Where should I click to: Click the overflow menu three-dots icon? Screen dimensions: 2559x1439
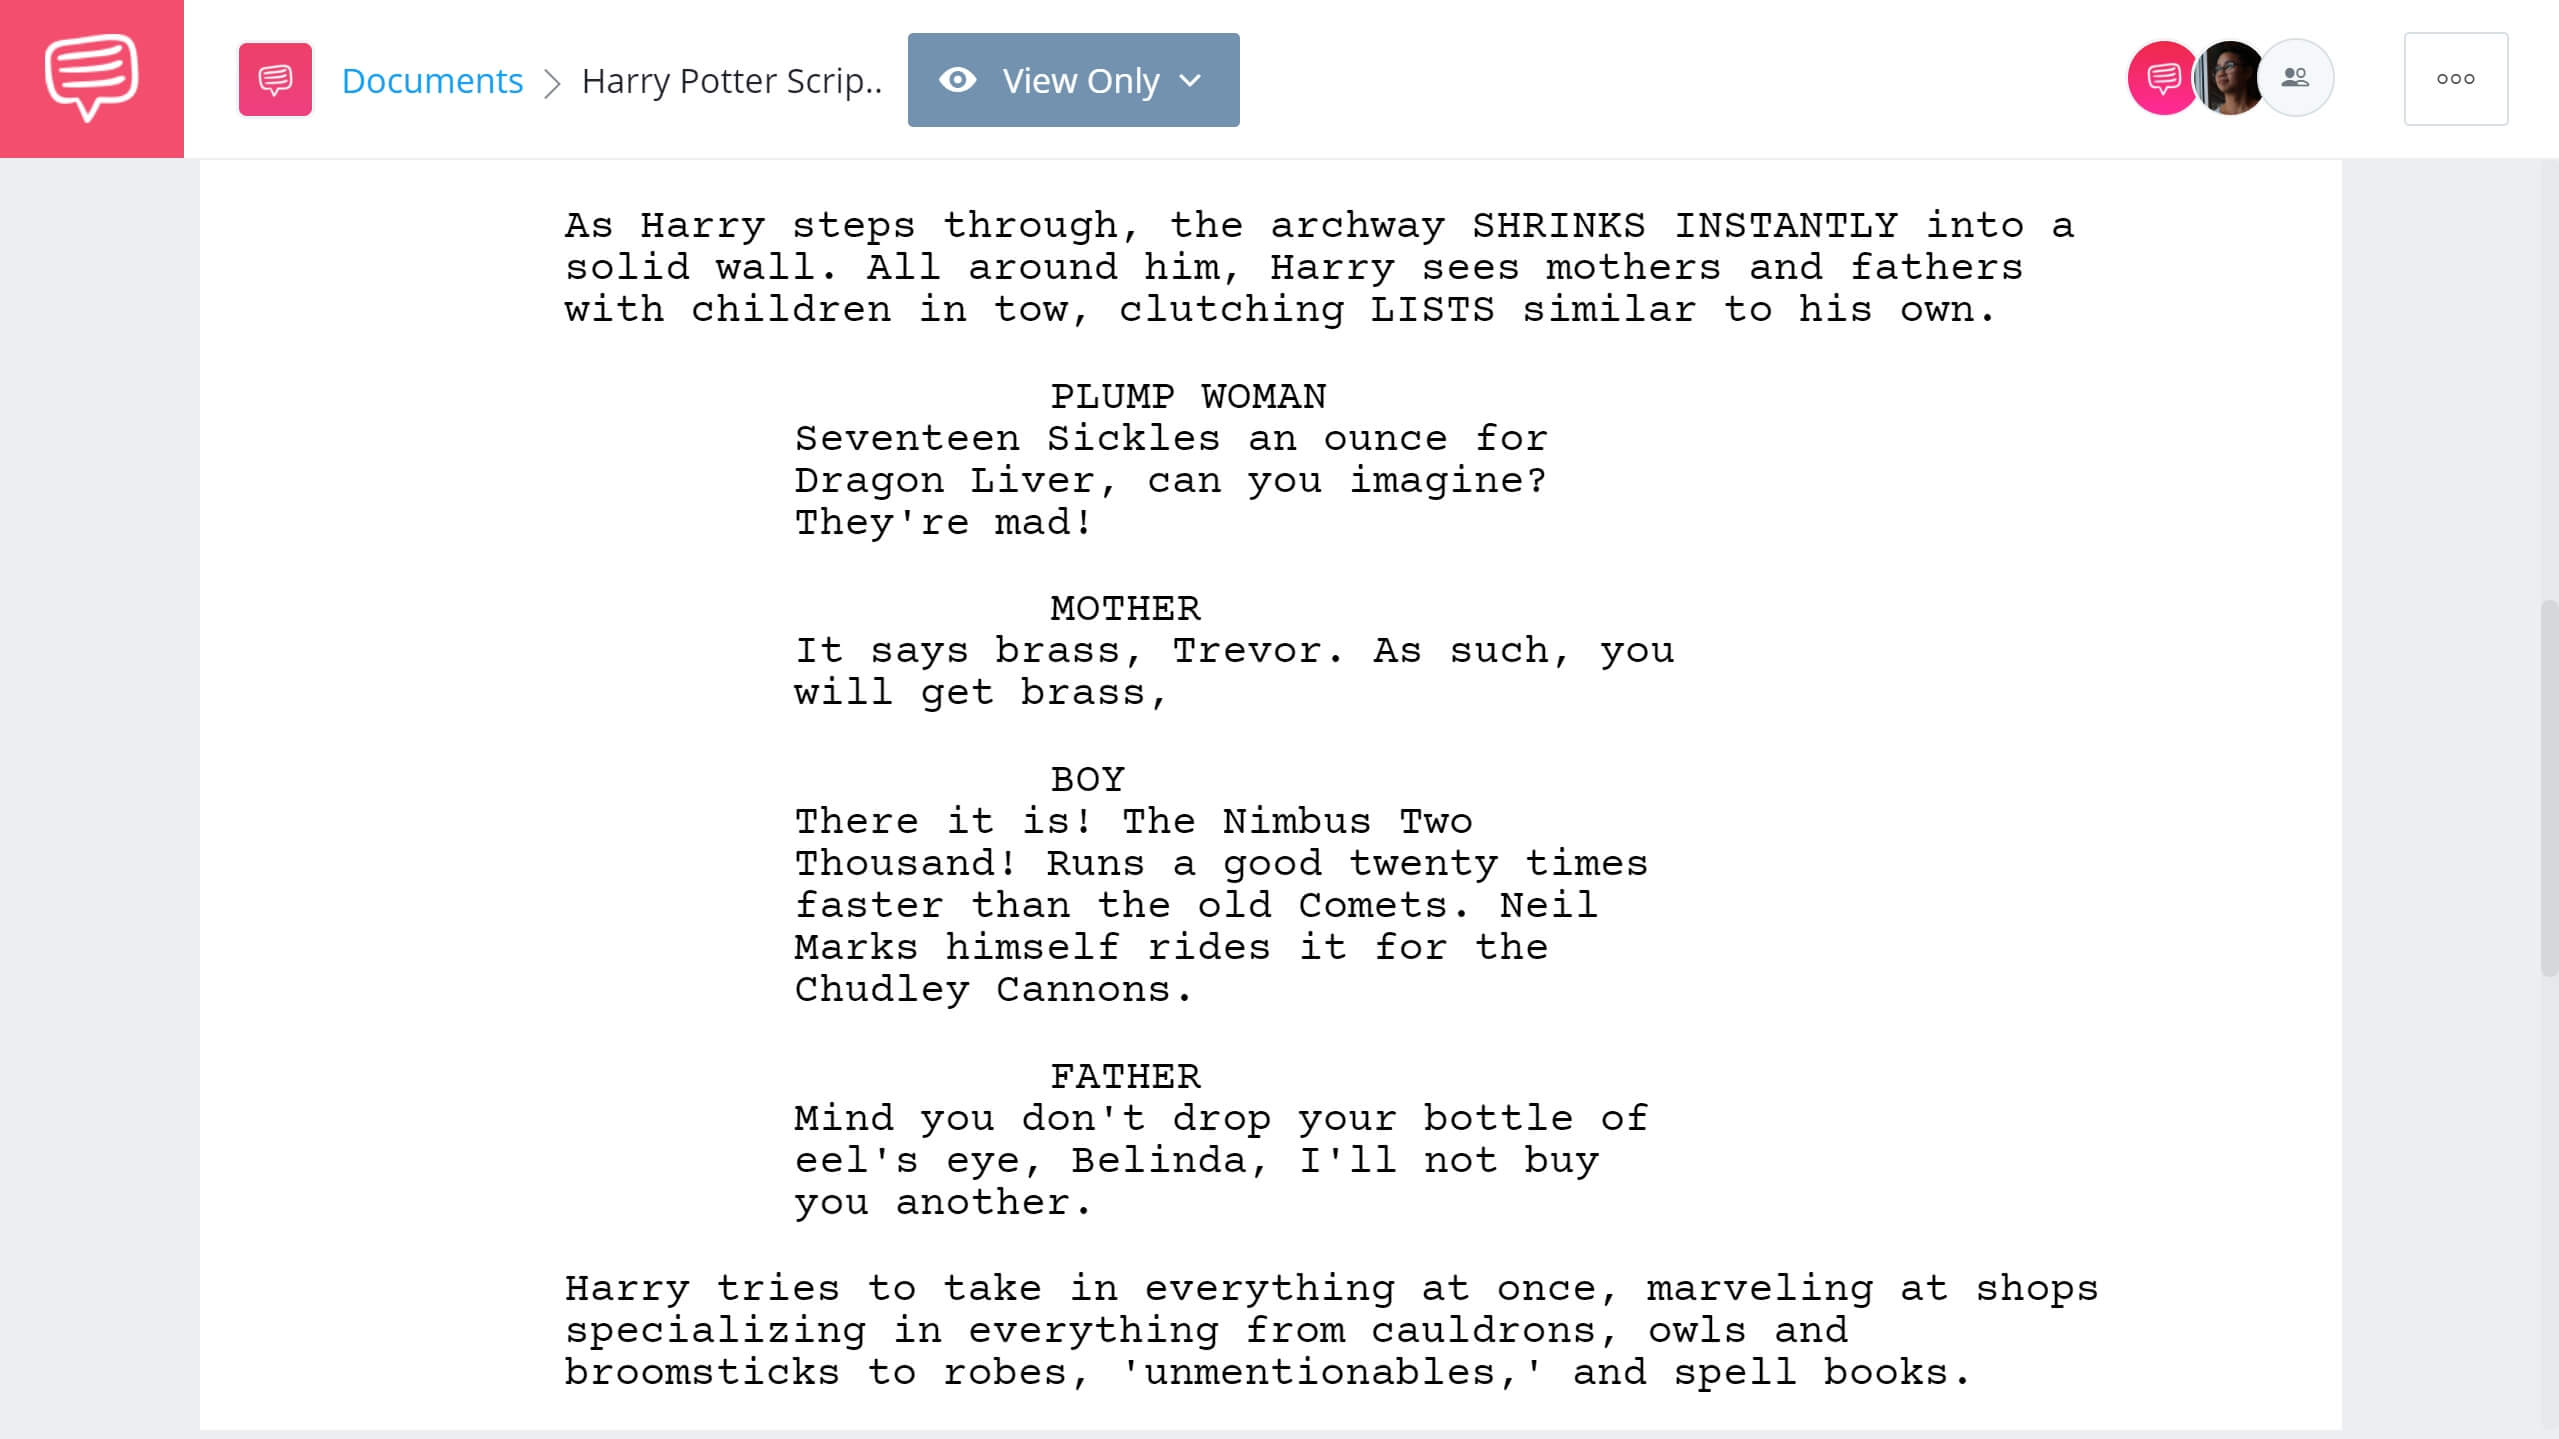tap(2455, 79)
